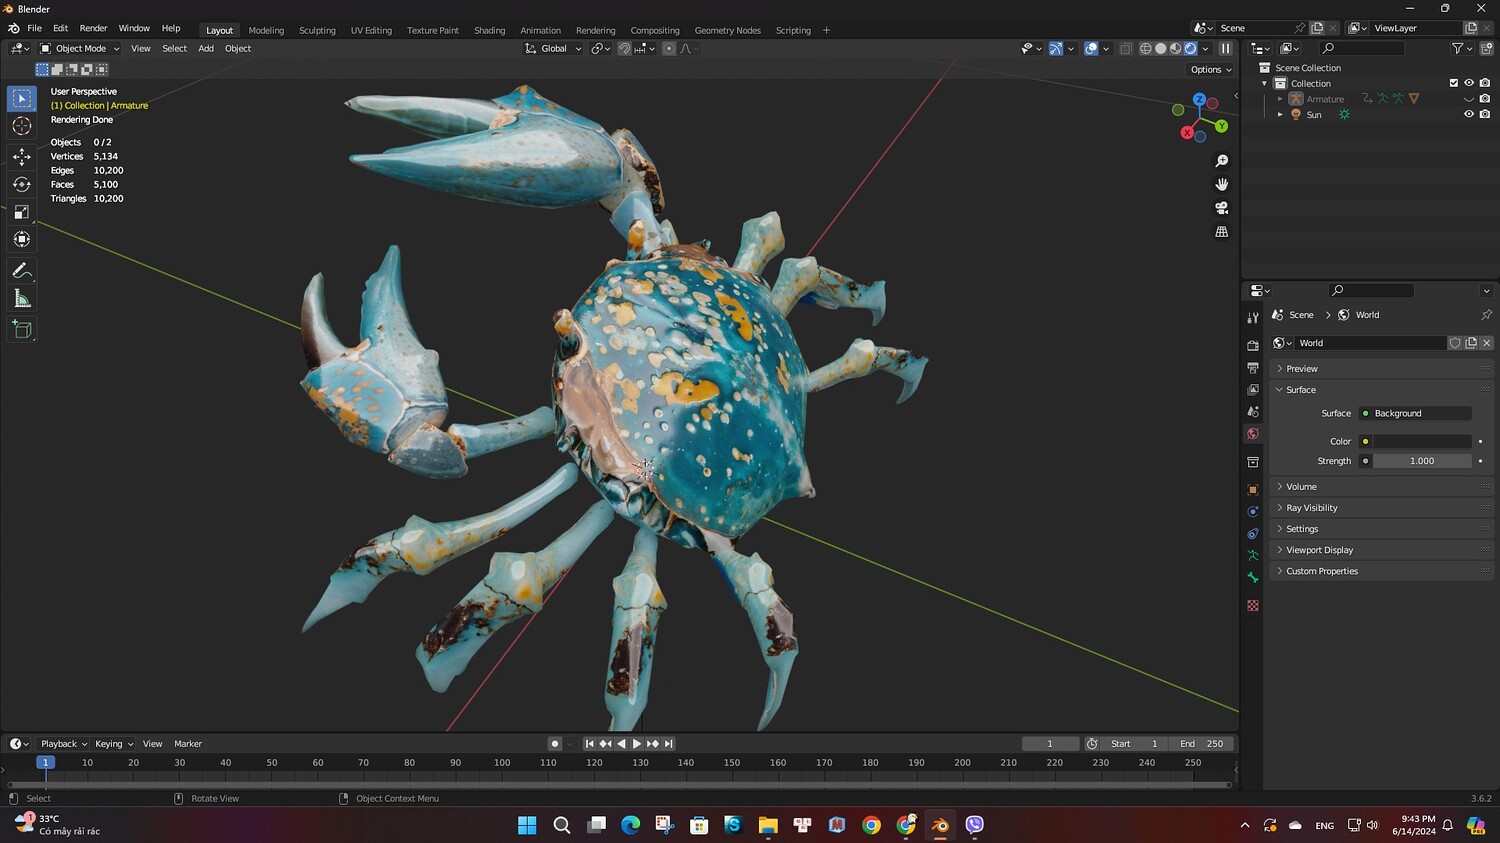Expand the Ray Visibility panel
This screenshot has height=843, width=1500.
1311,508
